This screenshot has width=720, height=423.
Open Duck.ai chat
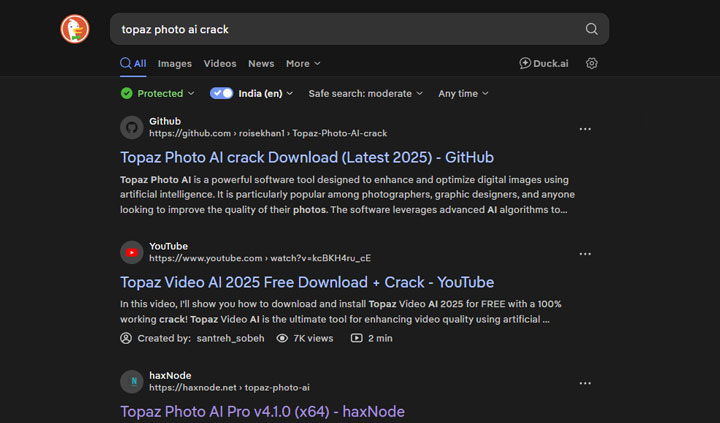click(x=544, y=63)
